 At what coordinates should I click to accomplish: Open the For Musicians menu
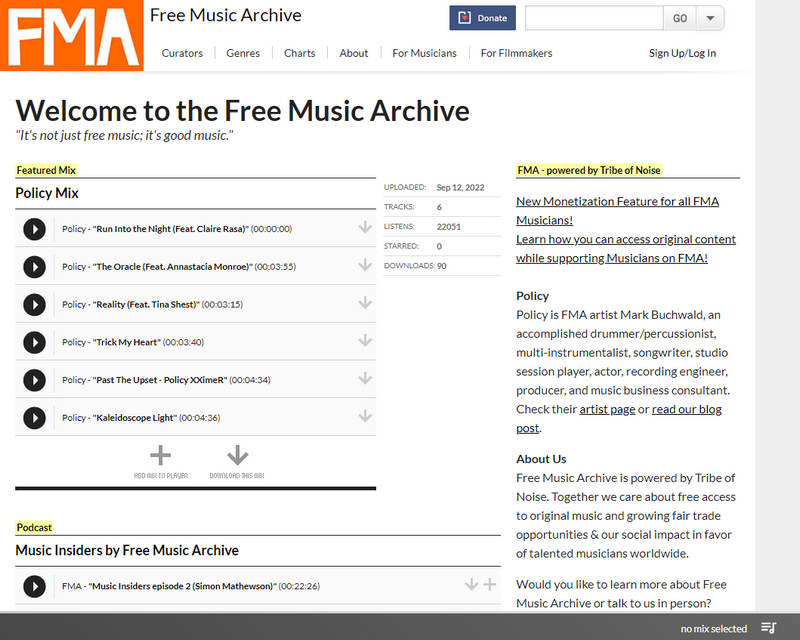click(x=424, y=53)
